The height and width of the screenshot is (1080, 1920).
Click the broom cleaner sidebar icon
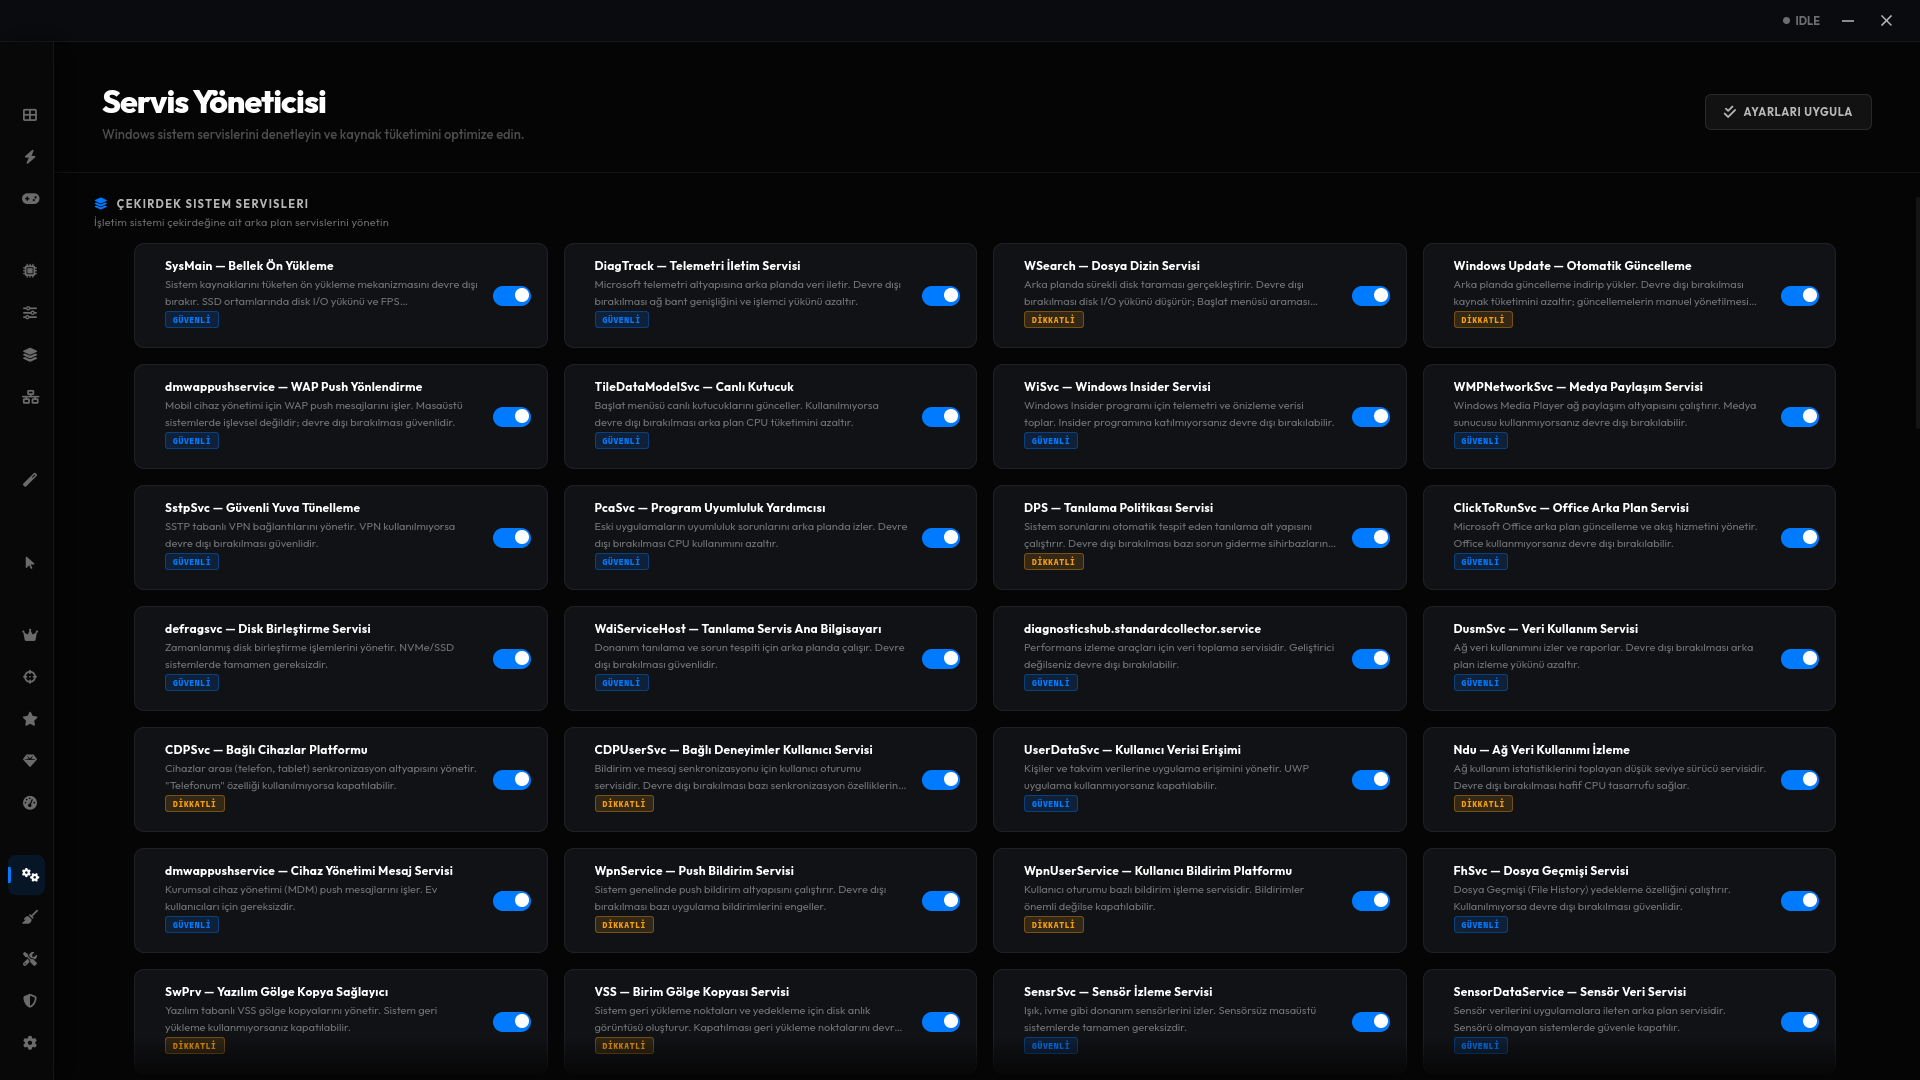(30, 917)
